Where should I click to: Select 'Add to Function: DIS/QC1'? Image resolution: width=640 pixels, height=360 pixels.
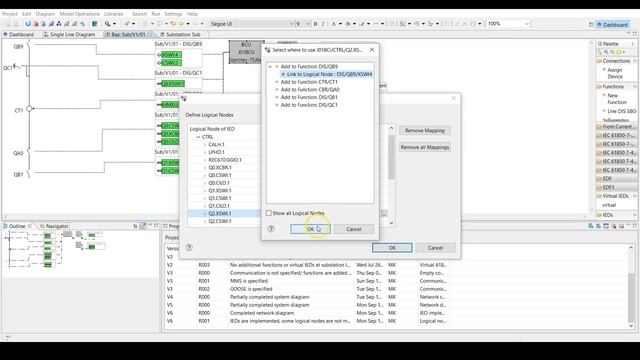309,105
